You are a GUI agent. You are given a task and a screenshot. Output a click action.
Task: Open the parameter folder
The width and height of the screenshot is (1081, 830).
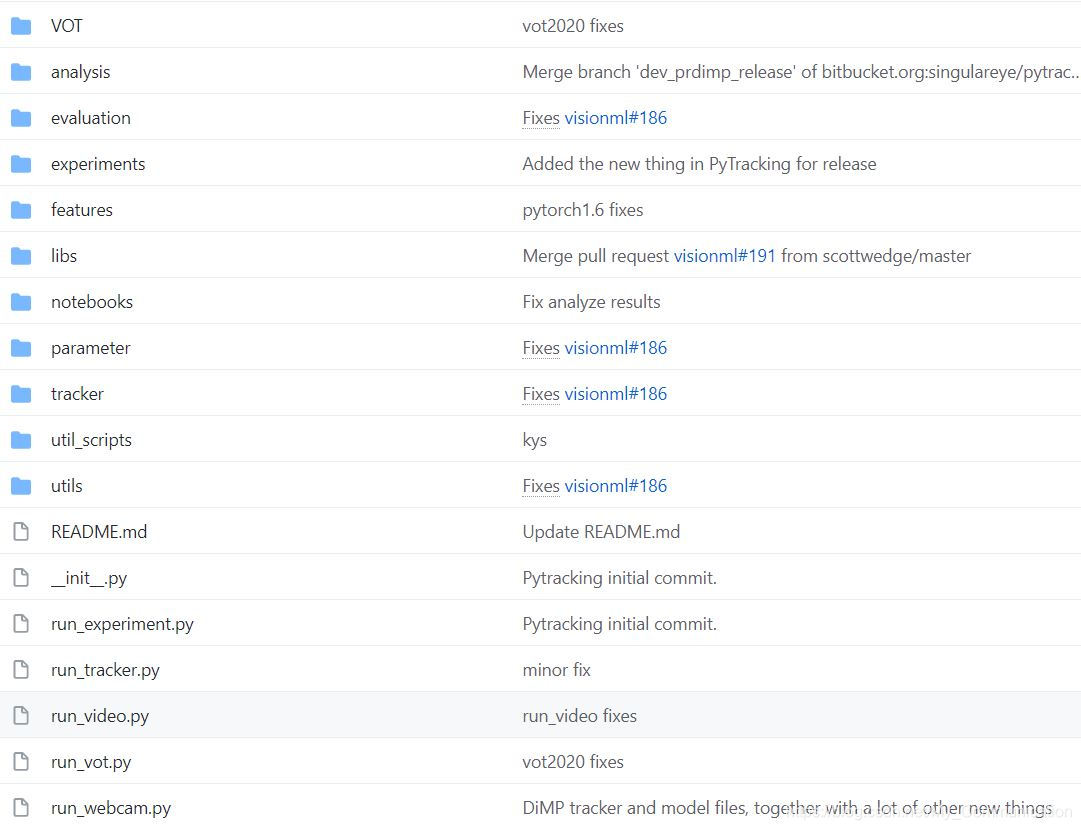[90, 347]
